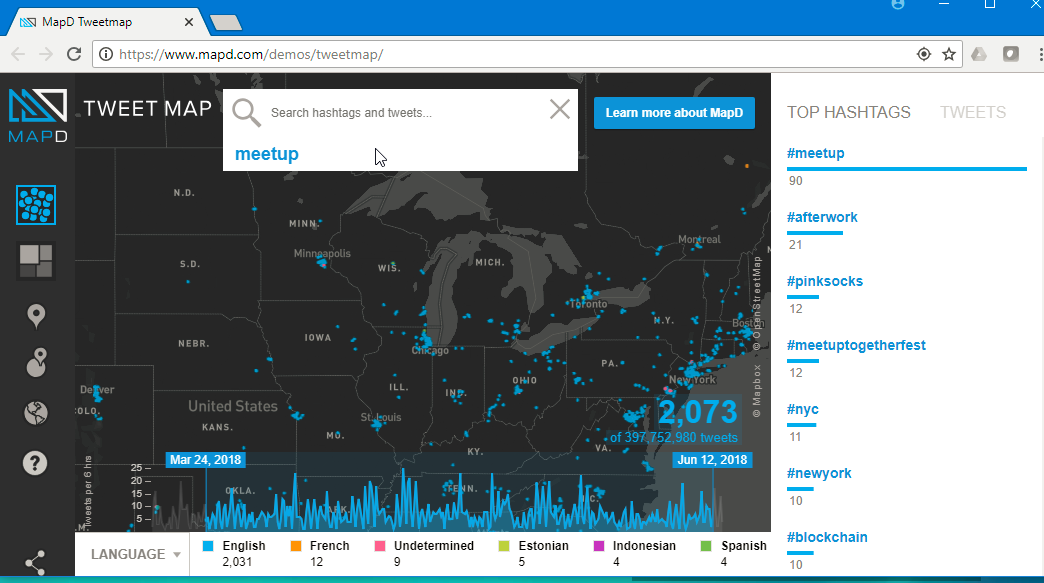Screen dimensions: 1044x583
Task: Reload the page
Action: (x=74, y=55)
